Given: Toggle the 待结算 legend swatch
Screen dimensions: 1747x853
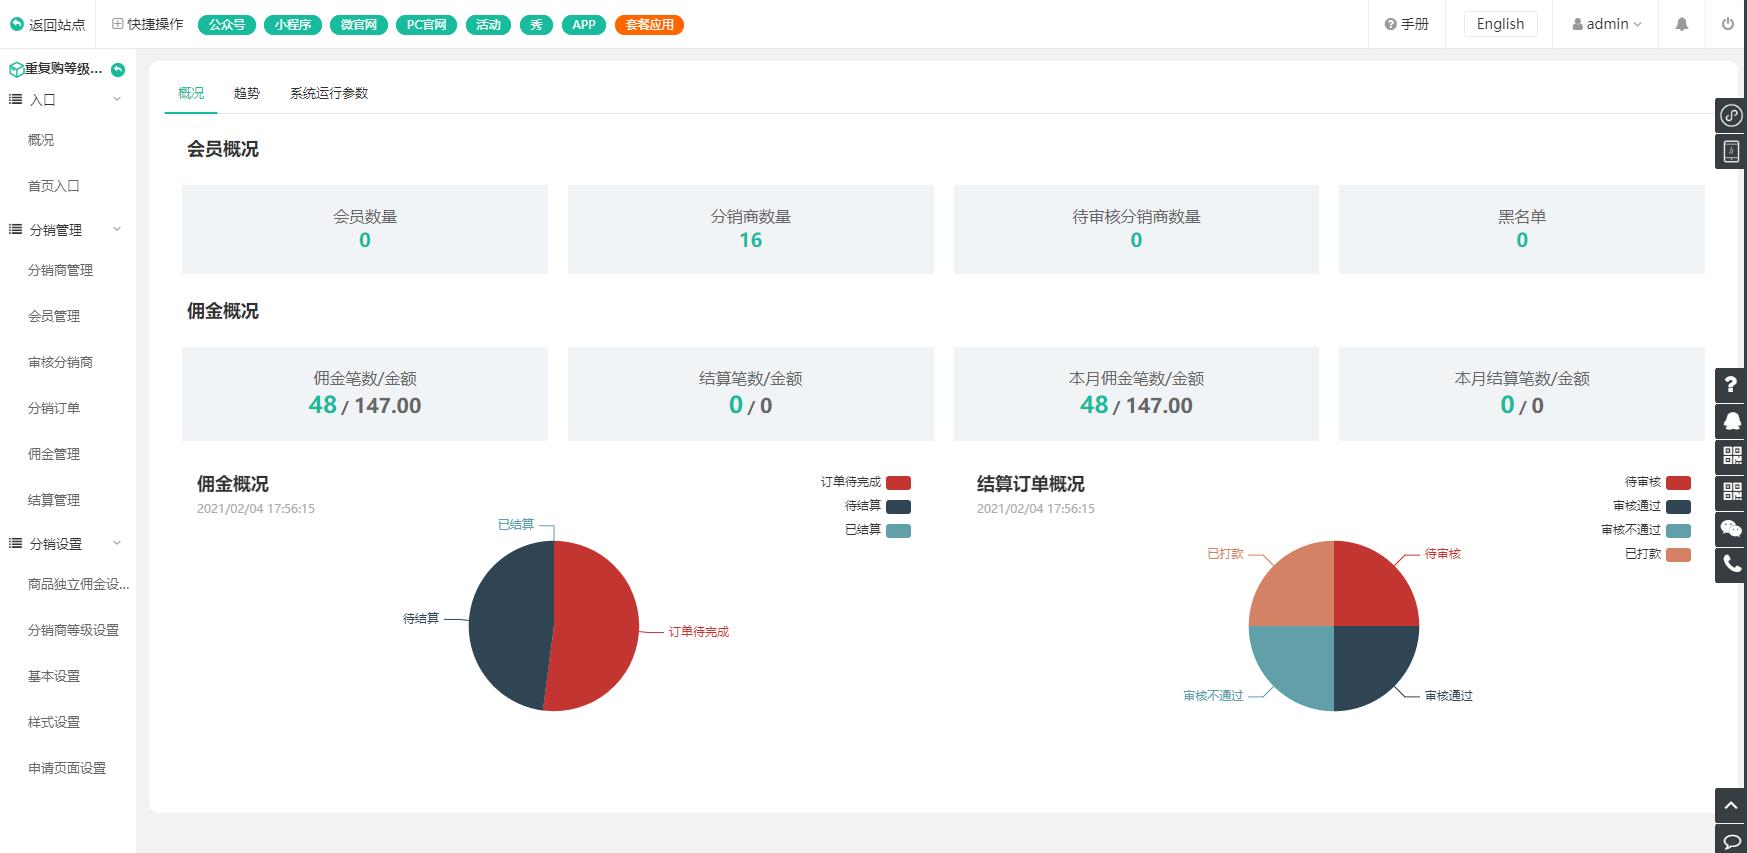Looking at the screenshot, I should tap(898, 507).
